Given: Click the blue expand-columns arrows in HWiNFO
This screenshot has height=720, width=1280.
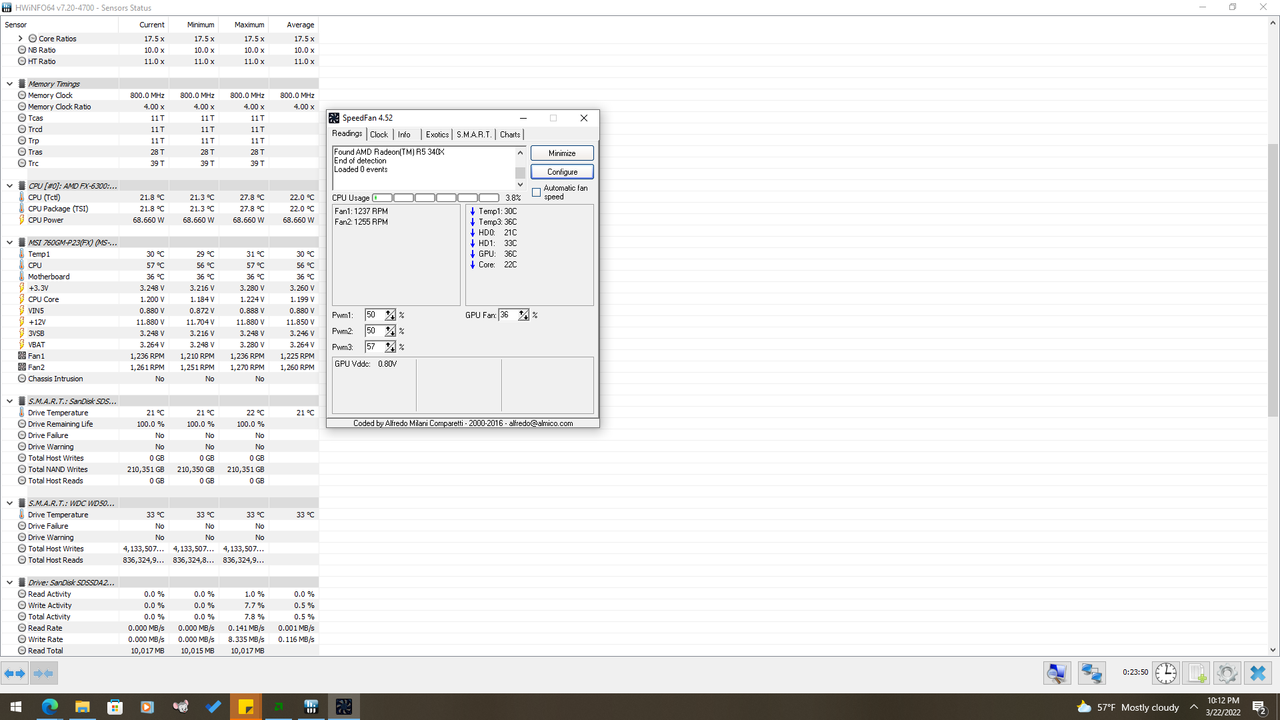Looking at the screenshot, I should [x=15, y=674].
